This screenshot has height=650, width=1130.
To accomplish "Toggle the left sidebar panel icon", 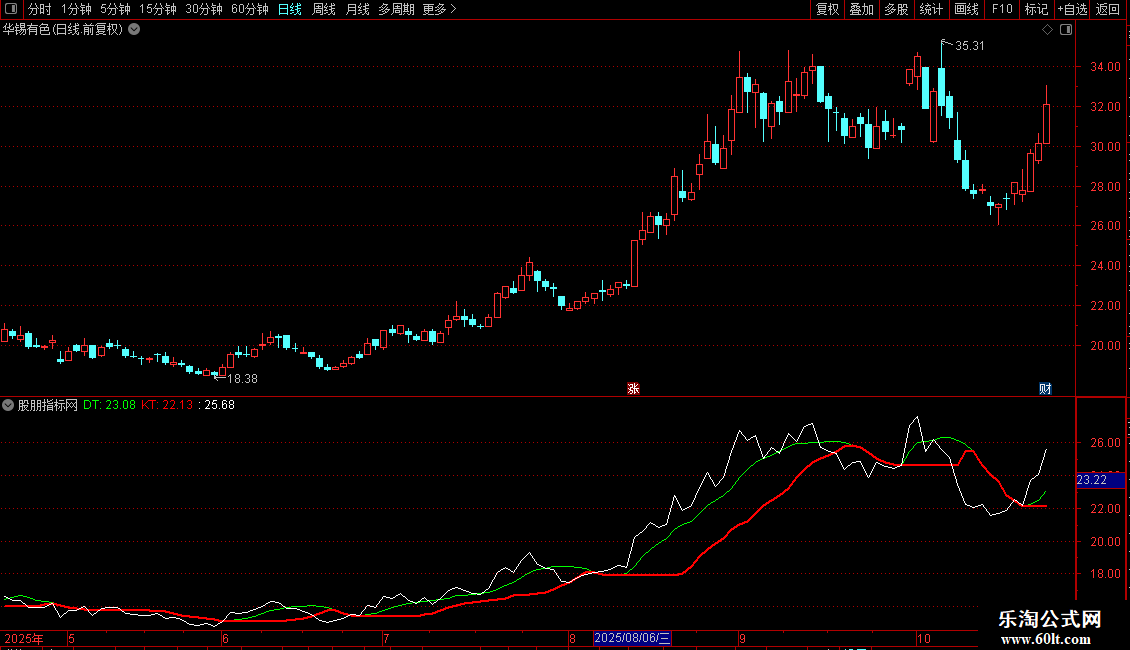I will point(11,9).
